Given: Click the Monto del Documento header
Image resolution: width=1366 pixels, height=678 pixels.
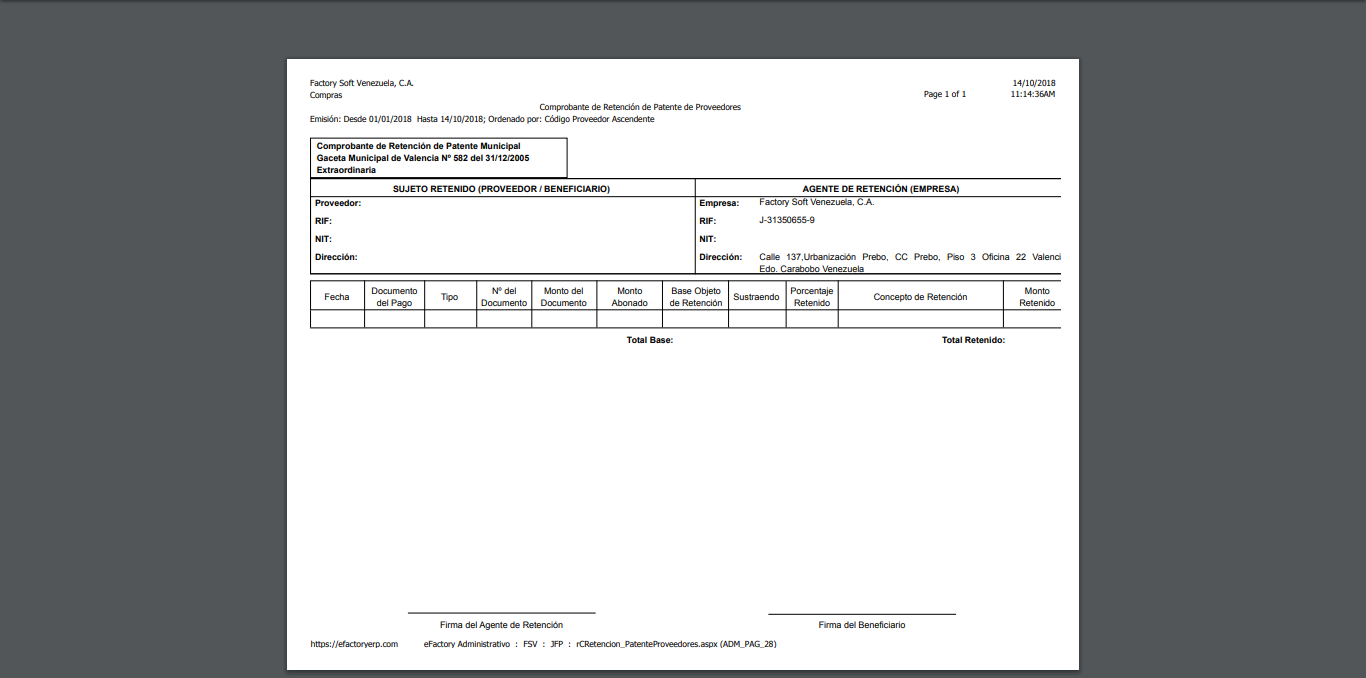Looking at the screenshot, I should point(563,295).
